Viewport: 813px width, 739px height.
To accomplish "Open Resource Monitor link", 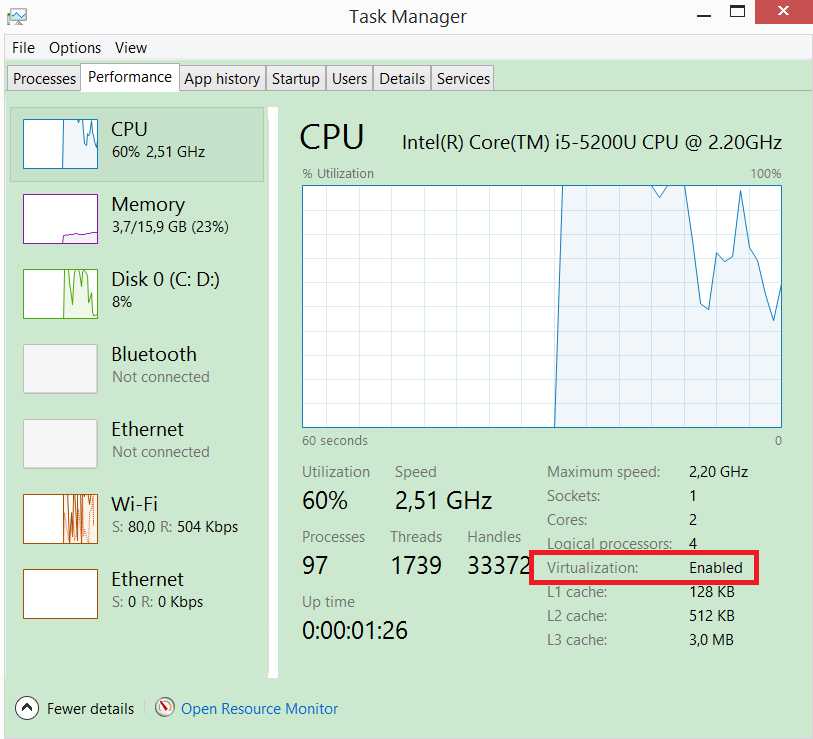I will click(259, 708).
